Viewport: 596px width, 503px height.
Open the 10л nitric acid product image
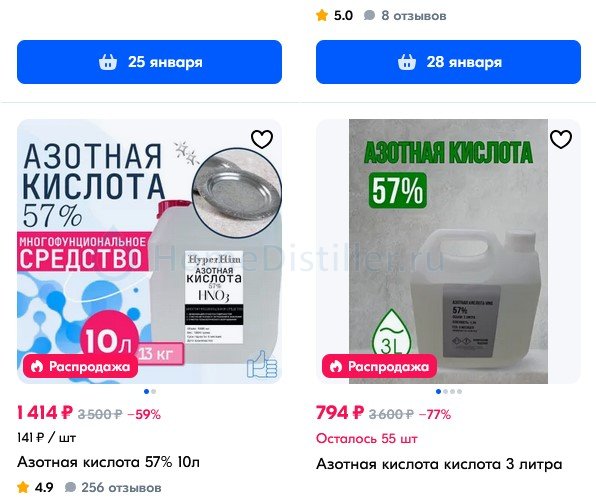149,251
